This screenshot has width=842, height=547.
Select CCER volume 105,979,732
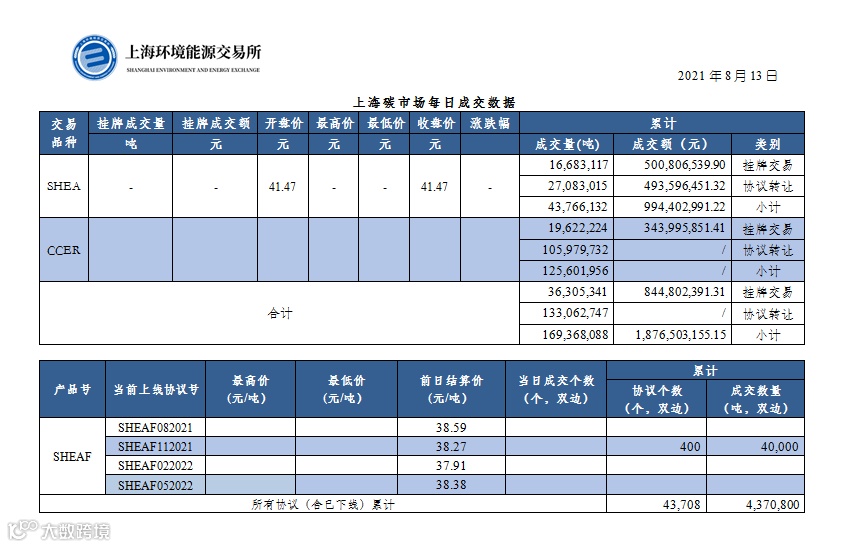pyautogui.click(x=575, y=250)
